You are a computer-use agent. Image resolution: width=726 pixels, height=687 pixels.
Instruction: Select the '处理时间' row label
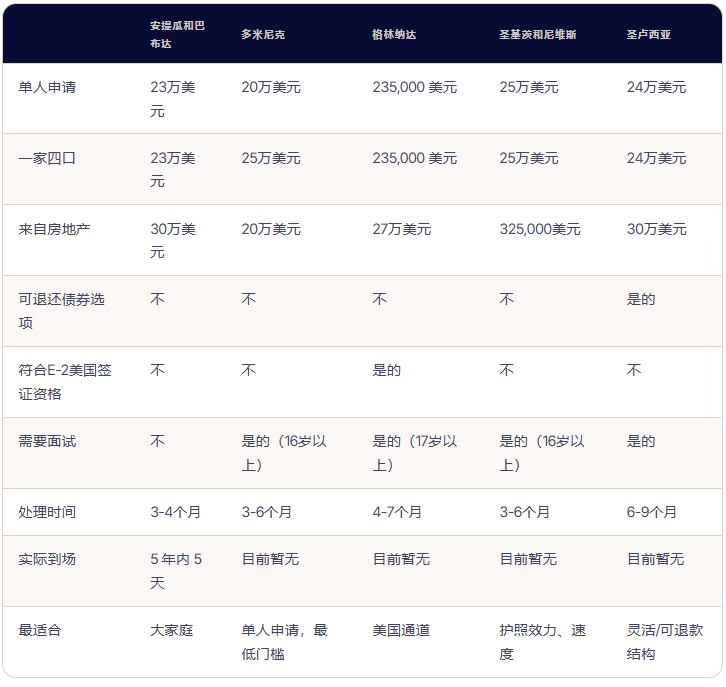click(x=47, y=512)
